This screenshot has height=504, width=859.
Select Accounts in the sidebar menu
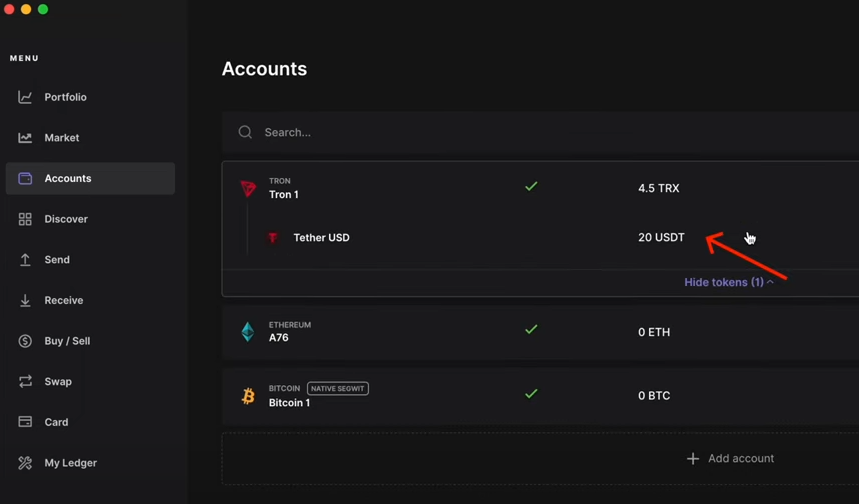[68, 178]
